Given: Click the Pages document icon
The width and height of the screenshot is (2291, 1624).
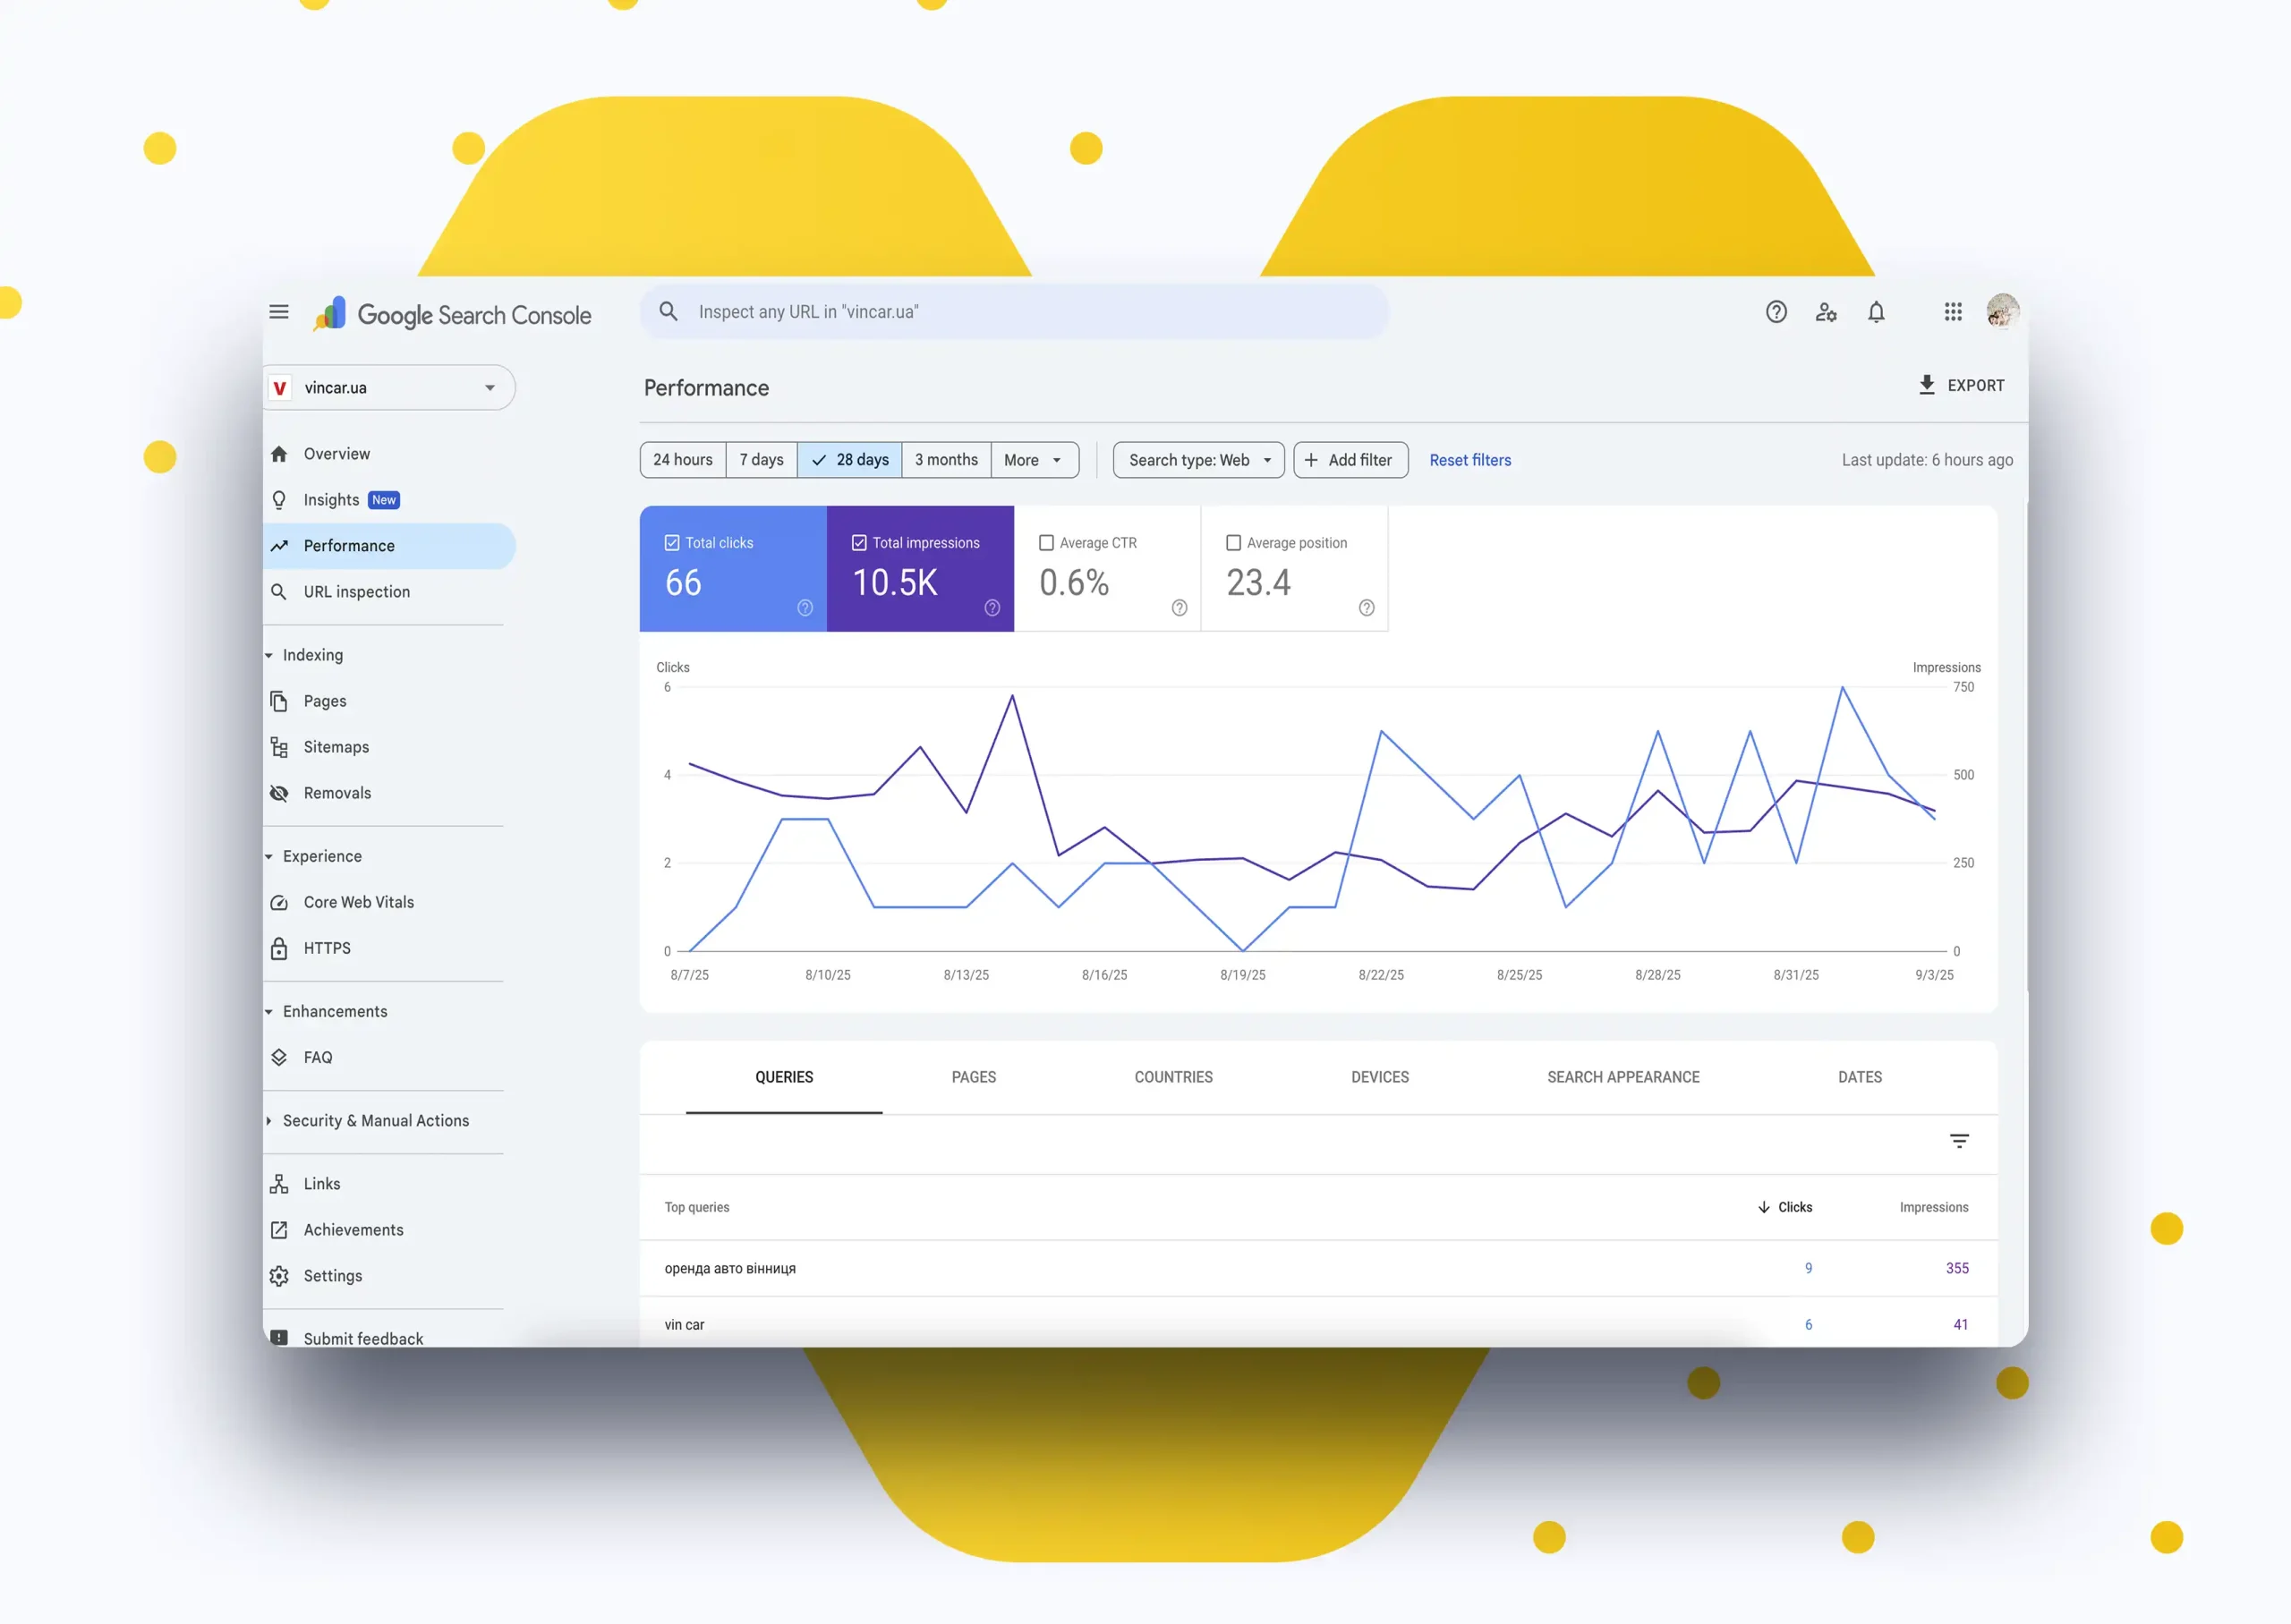Looking at the screenshot, I should point(279,701).
